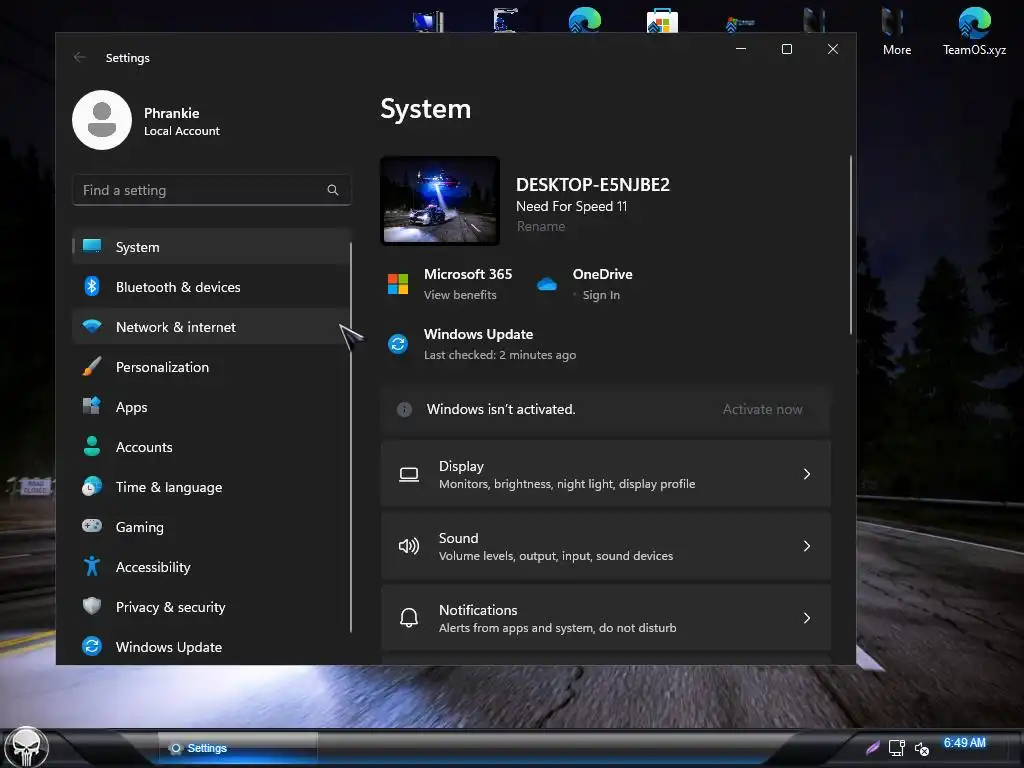The image size is (1024, 768).
Task: Click the Accessibility figure icon
Action: point(92,566)
